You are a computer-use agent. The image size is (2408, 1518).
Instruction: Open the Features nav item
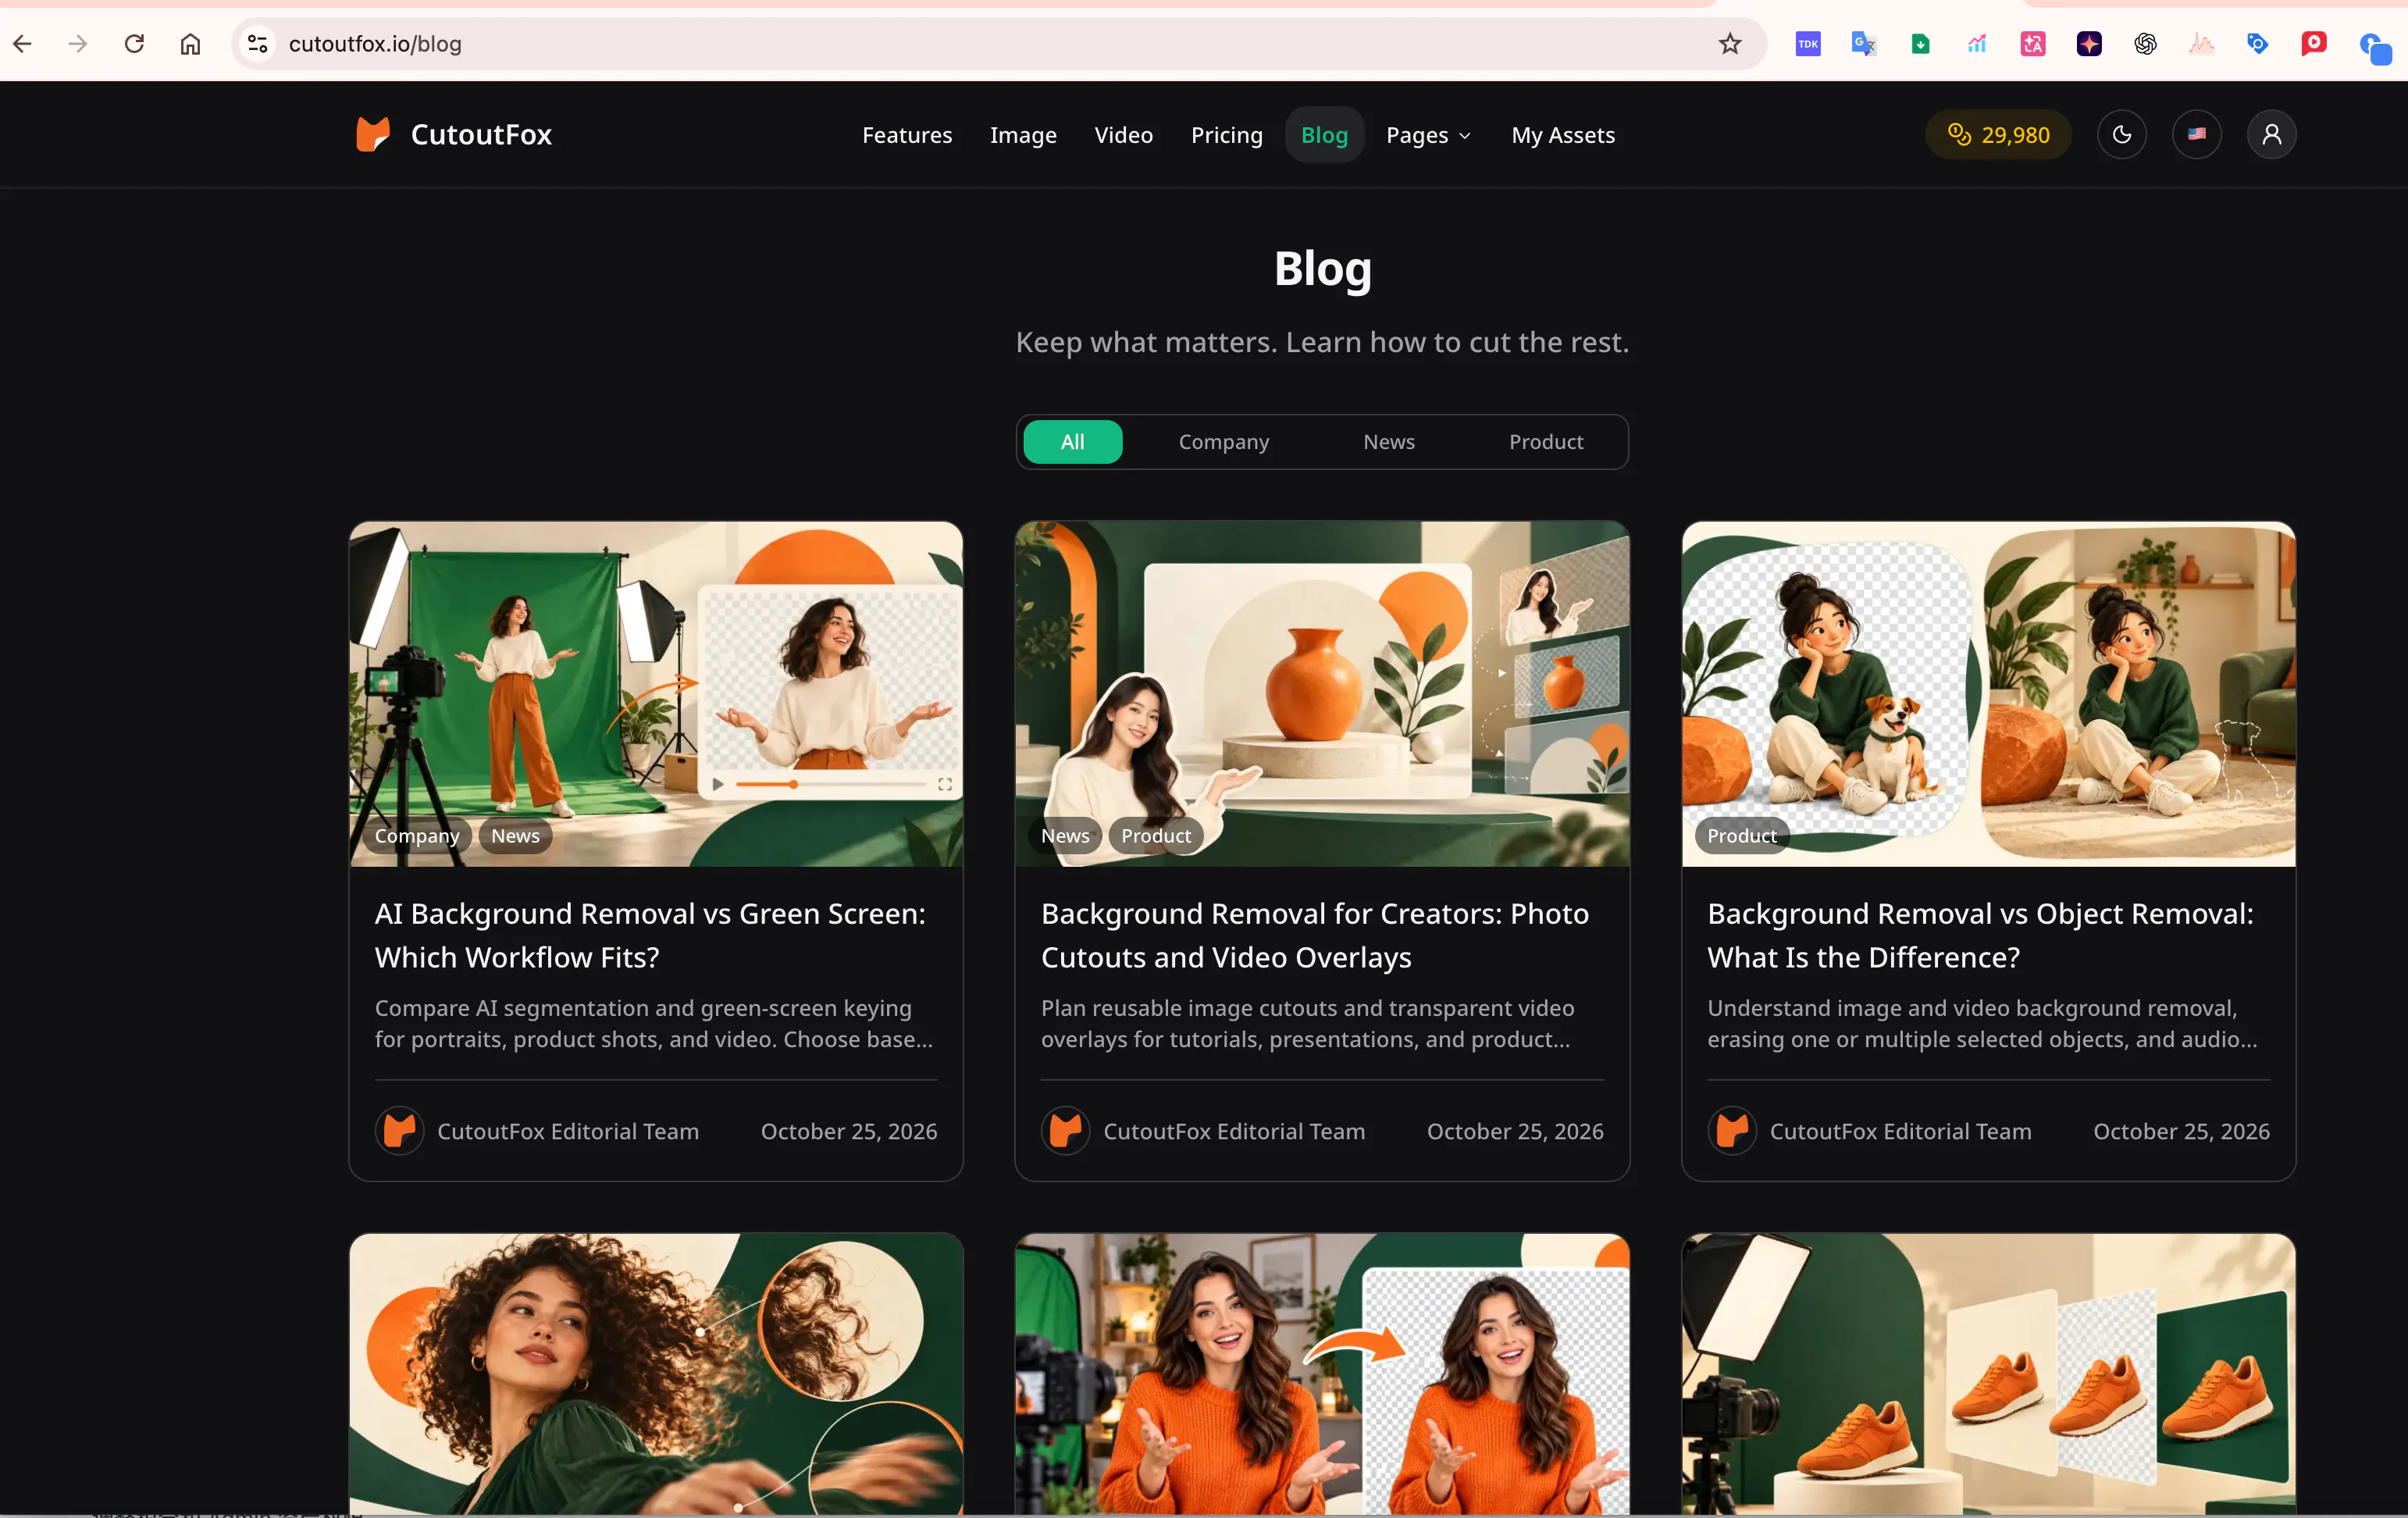coord(907,135)
